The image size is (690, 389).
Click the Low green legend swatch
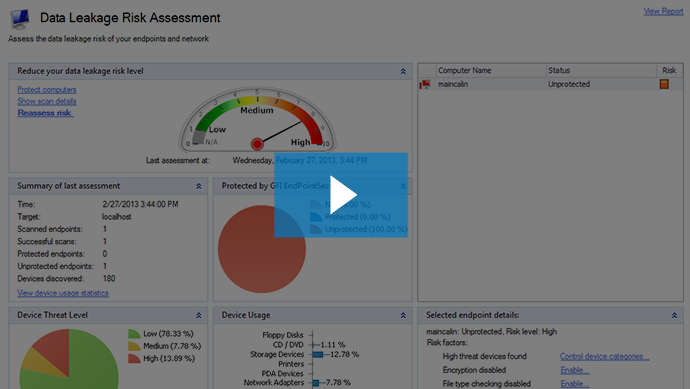tap(134, 334)
